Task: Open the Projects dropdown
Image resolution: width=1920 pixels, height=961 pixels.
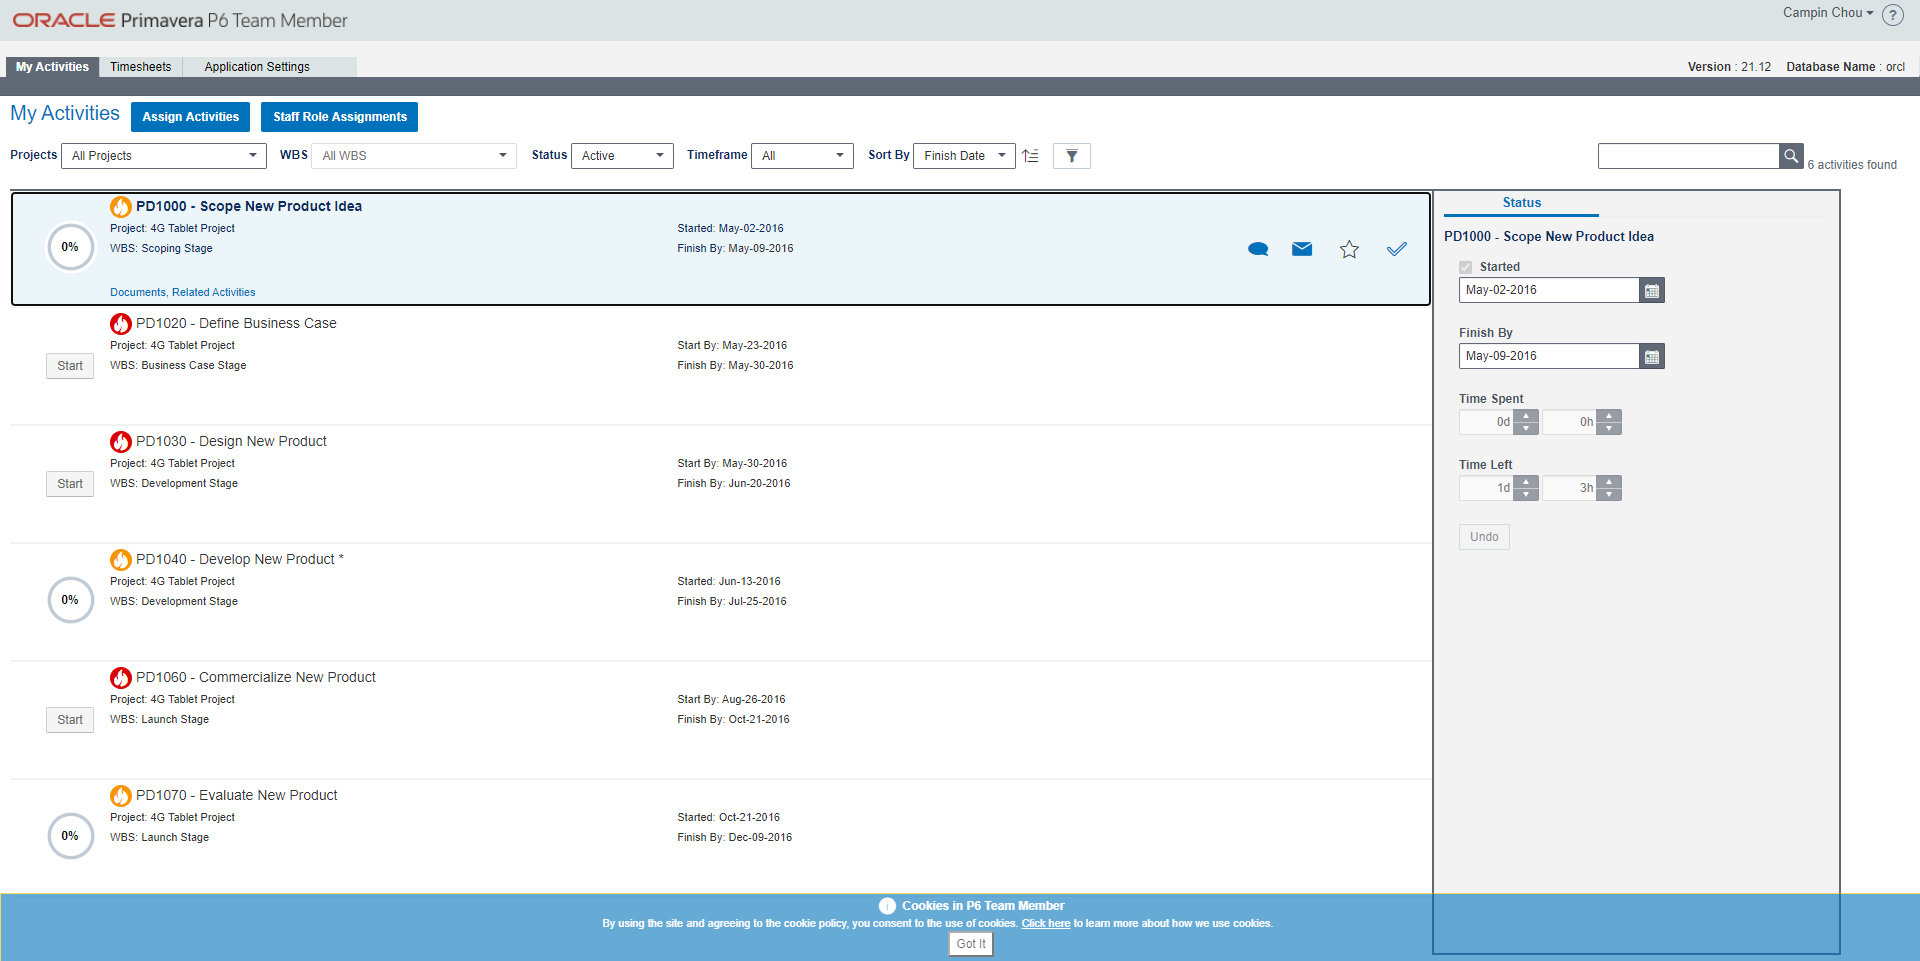Action: tap(252, 155)
